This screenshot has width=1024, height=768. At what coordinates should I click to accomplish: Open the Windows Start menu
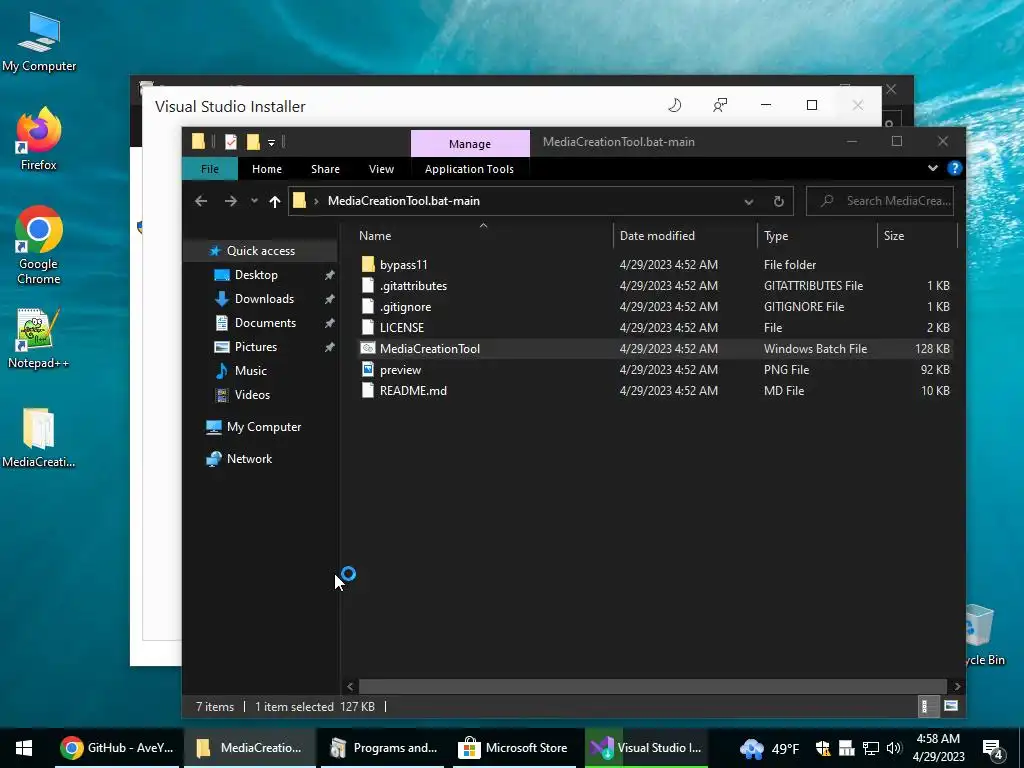click(24, 748)
